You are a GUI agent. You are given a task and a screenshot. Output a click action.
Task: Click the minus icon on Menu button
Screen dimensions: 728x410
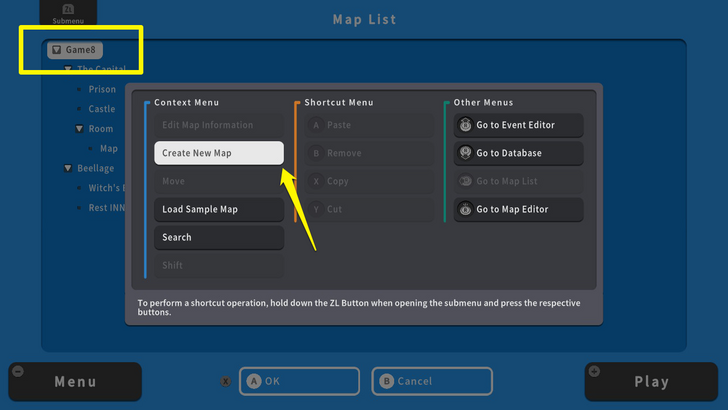click(18, 371)
